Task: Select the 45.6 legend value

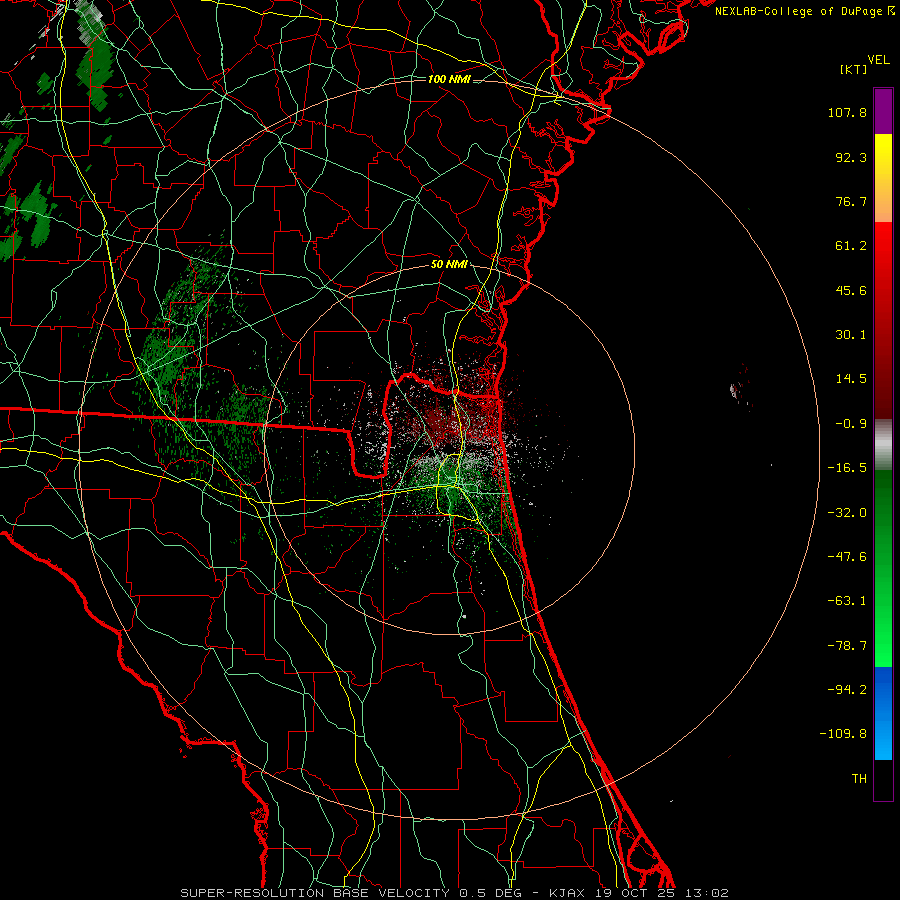Action: pos(851,290)
